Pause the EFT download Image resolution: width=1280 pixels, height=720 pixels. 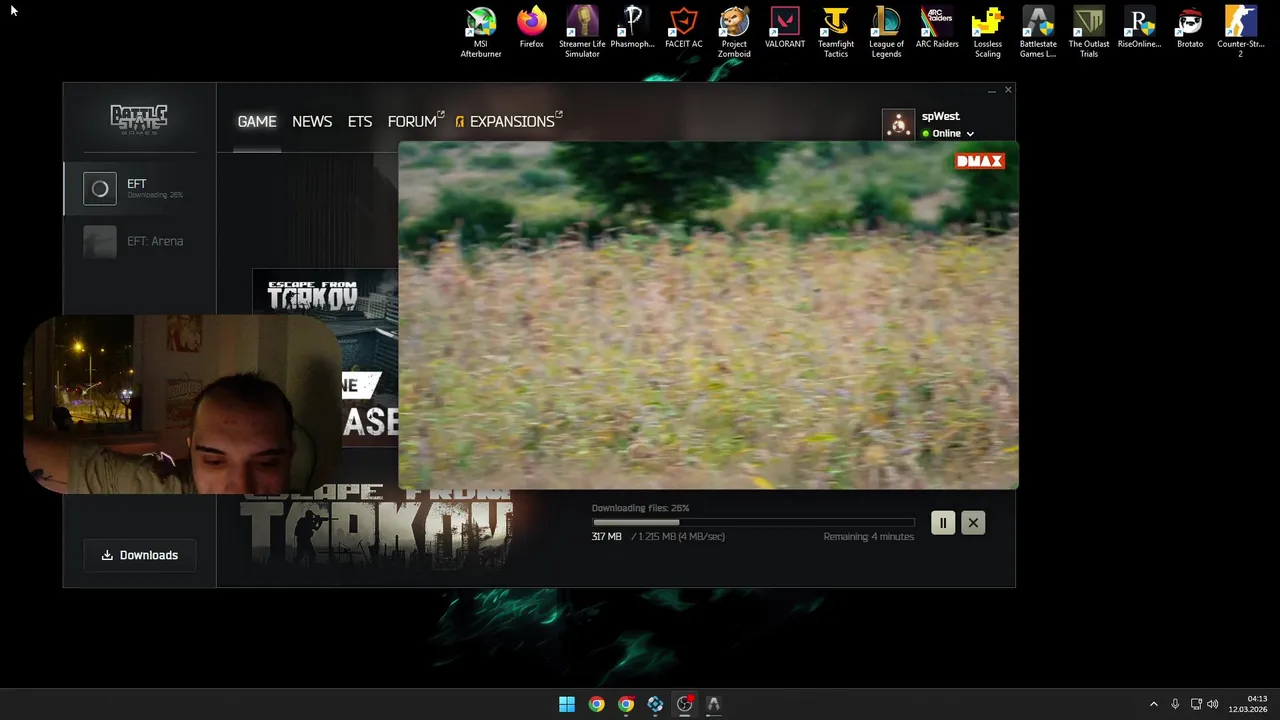coord(943,522)
